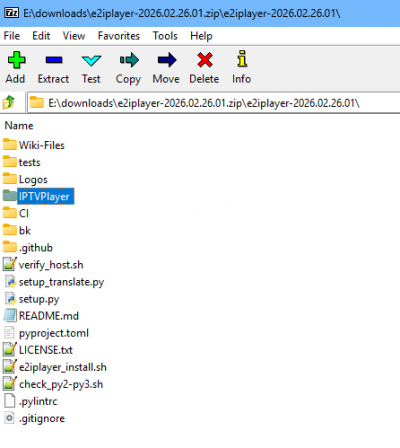
Task: Click the address bar path field
Action: coord(213,103)
